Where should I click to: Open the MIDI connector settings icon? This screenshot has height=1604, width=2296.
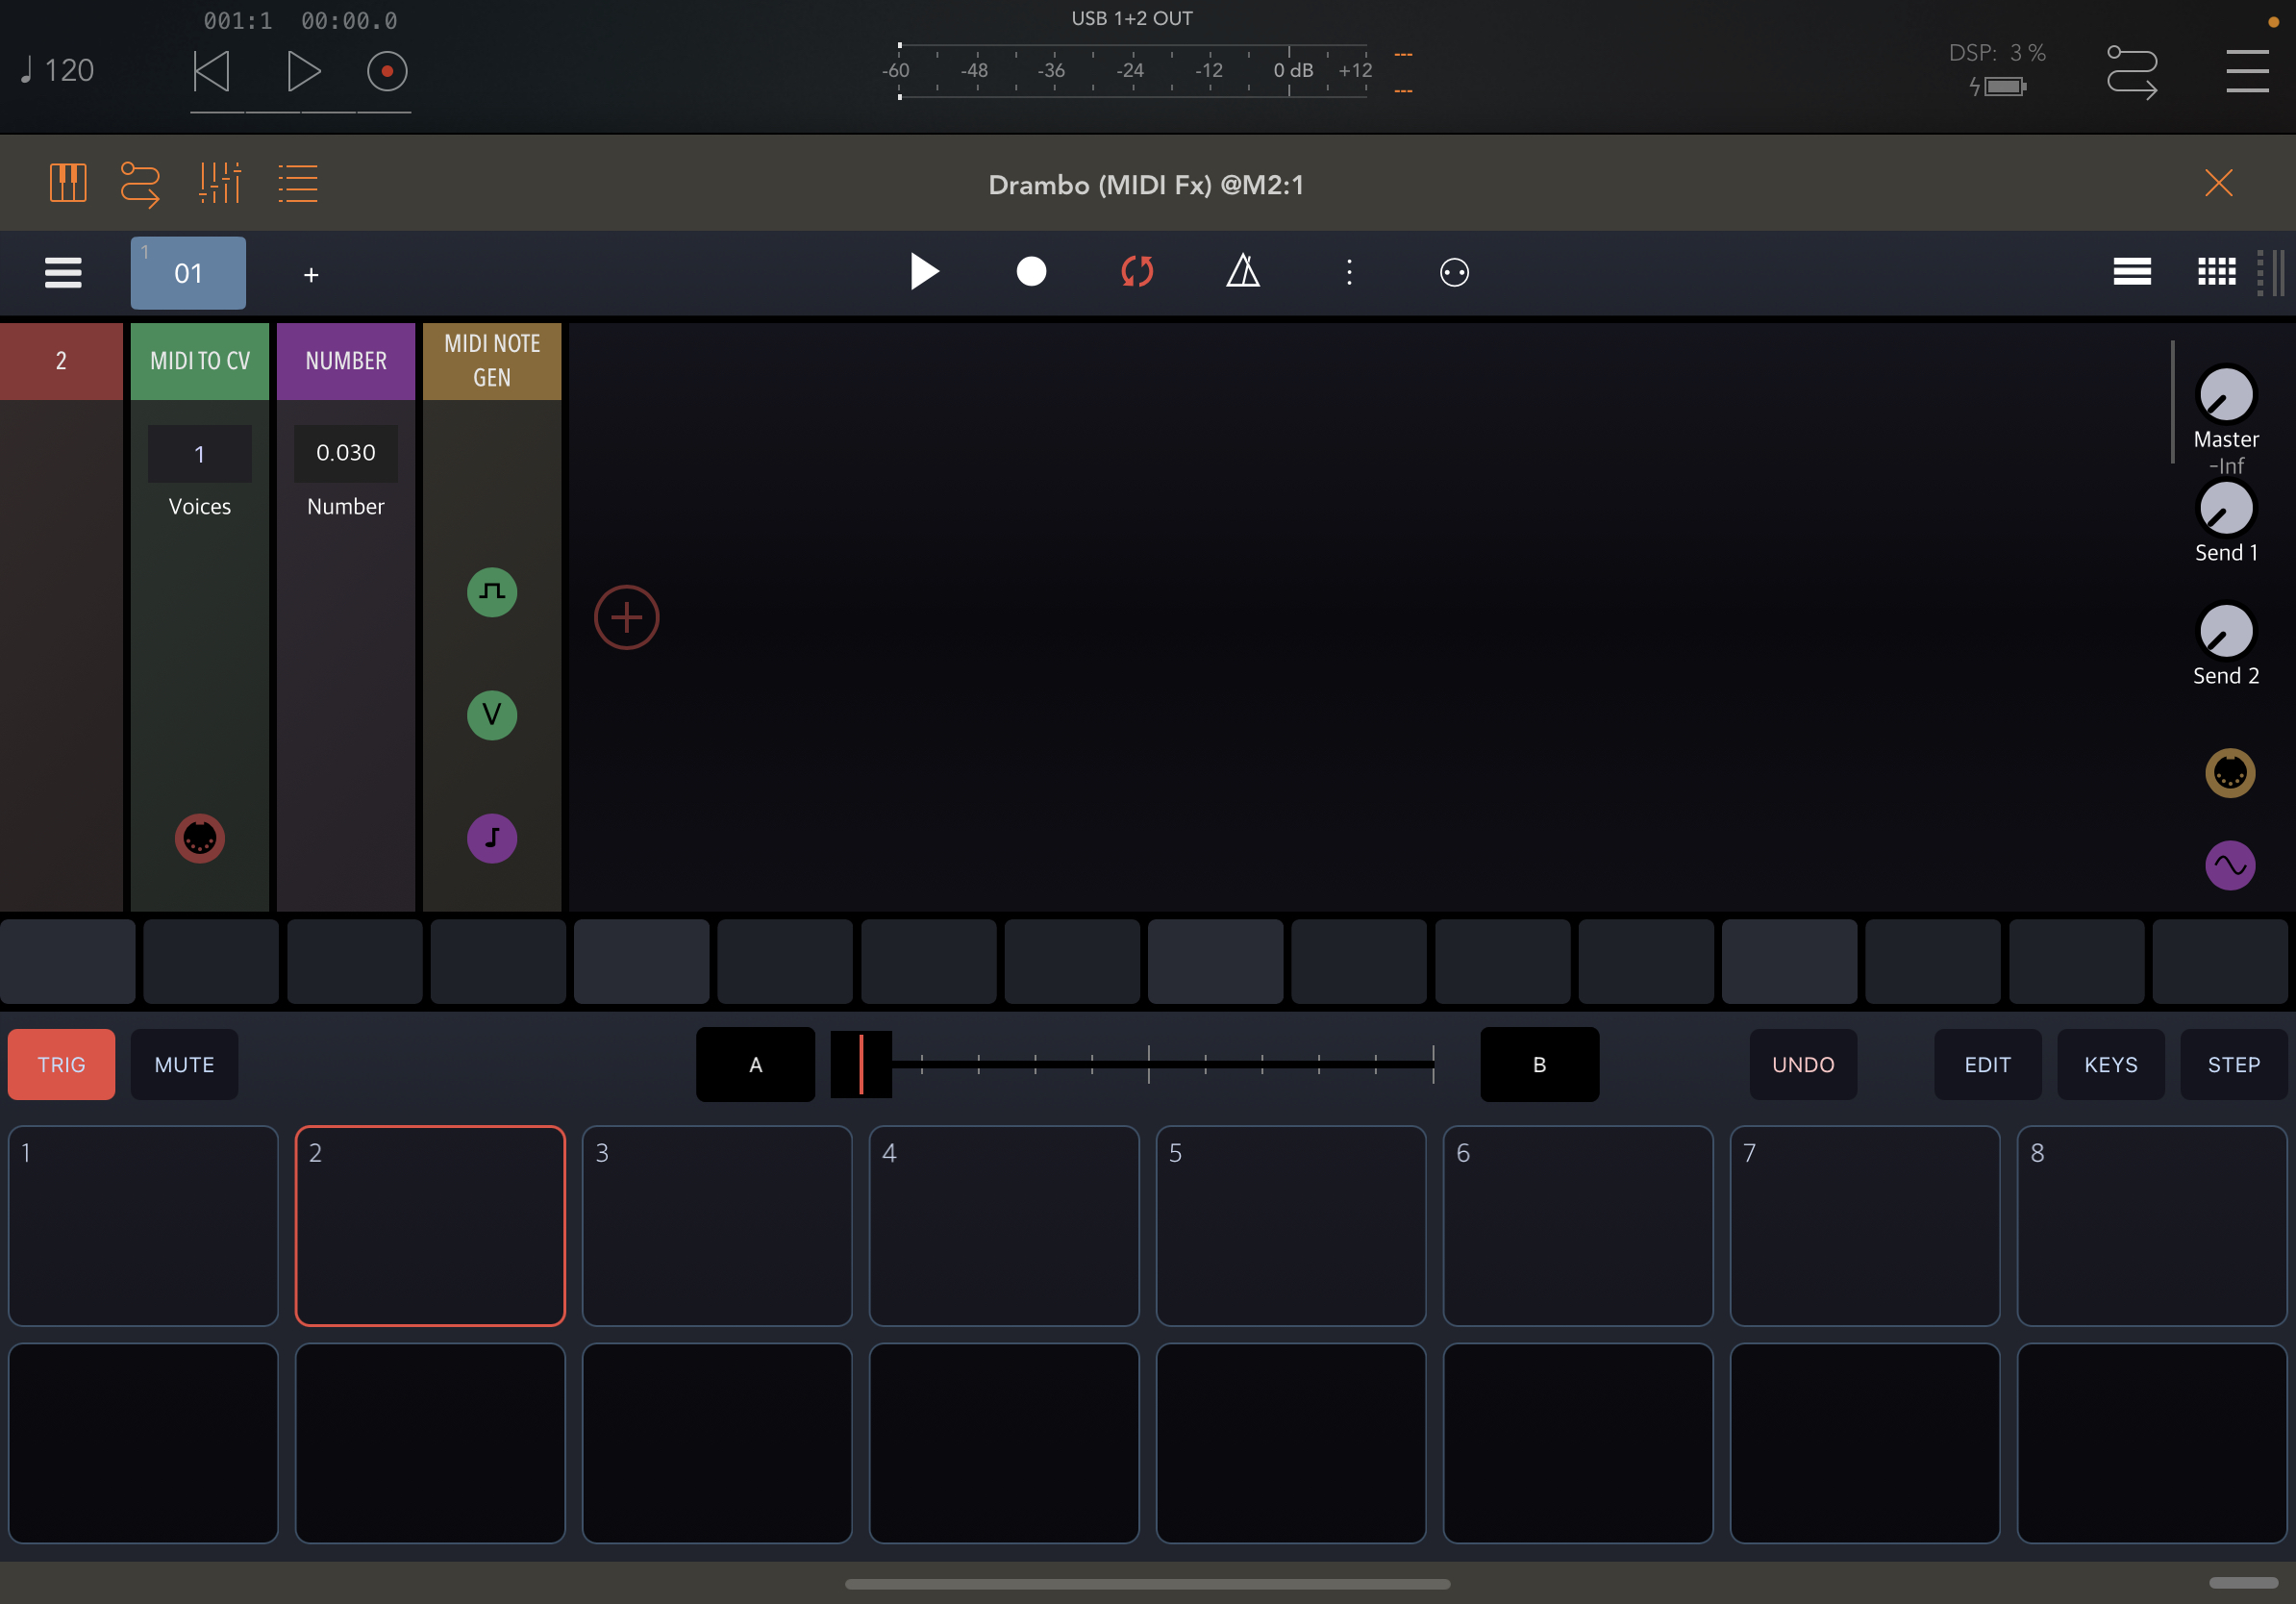pyautogui.click(x=1454, y=272)
